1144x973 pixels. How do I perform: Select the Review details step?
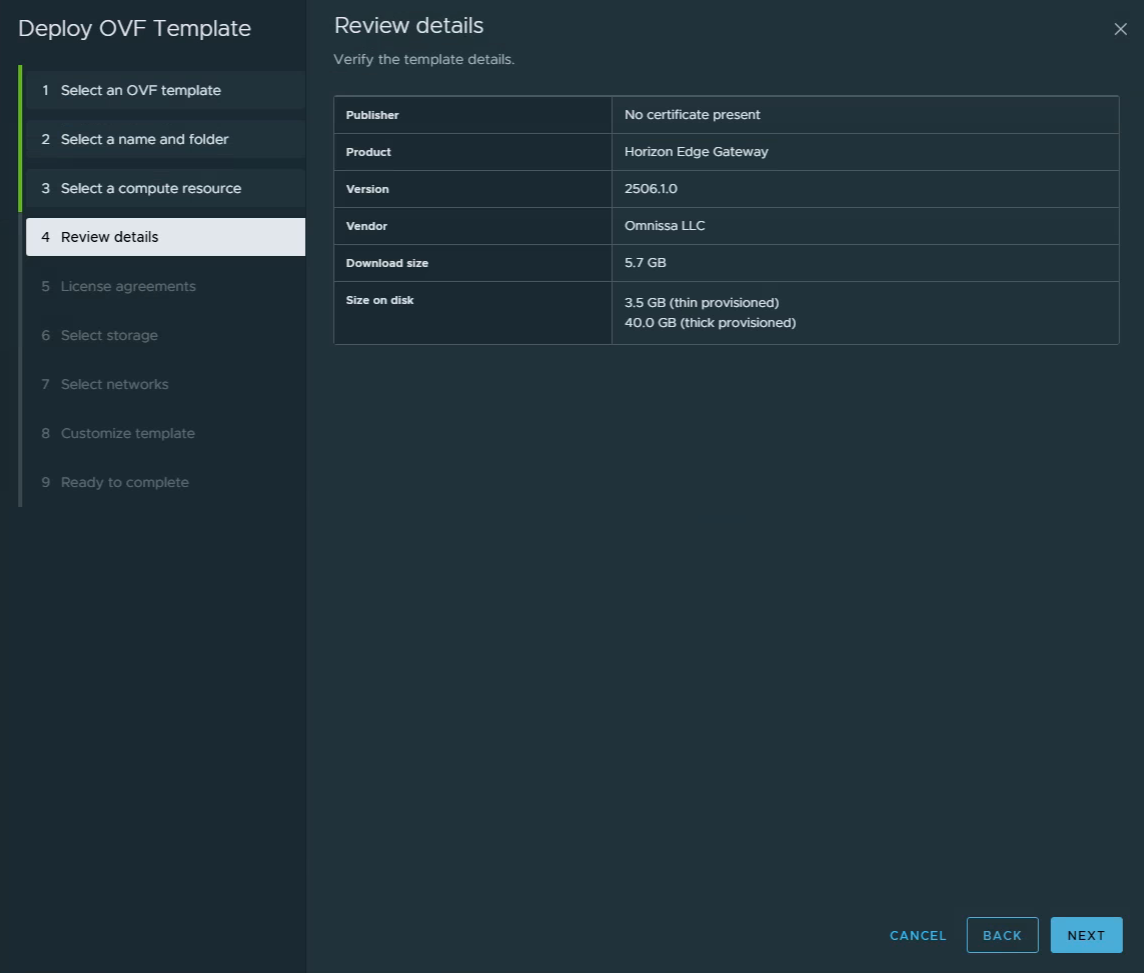(x=110, y=237)
